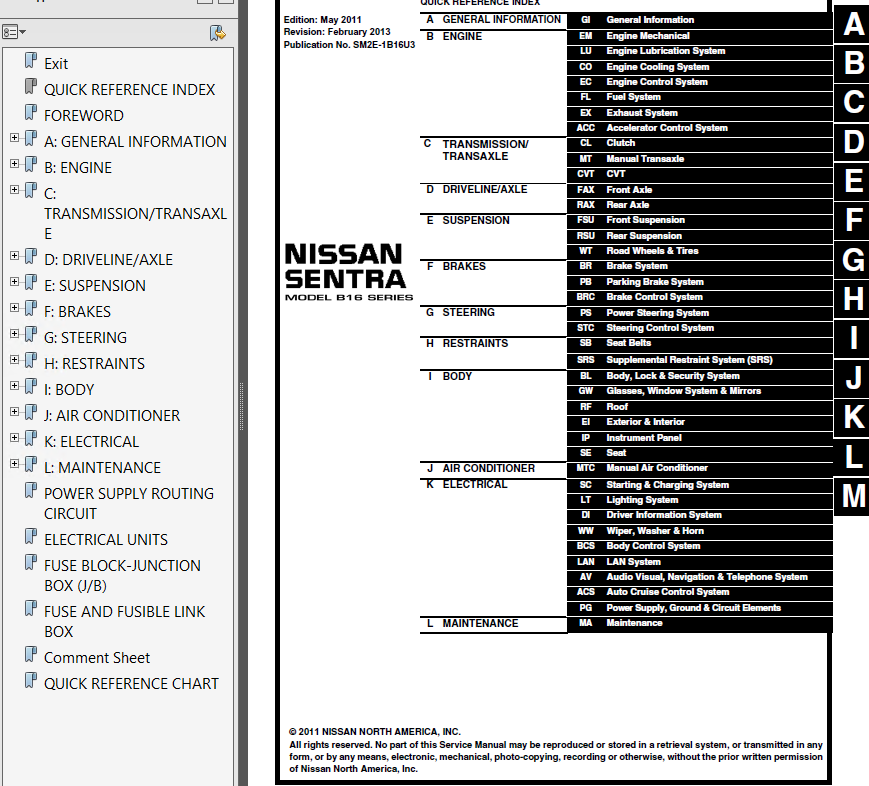Click bookmark icon beside L: MAINTENANCE
The width and height of the screenshot is (869, 786).
[31, 465]
